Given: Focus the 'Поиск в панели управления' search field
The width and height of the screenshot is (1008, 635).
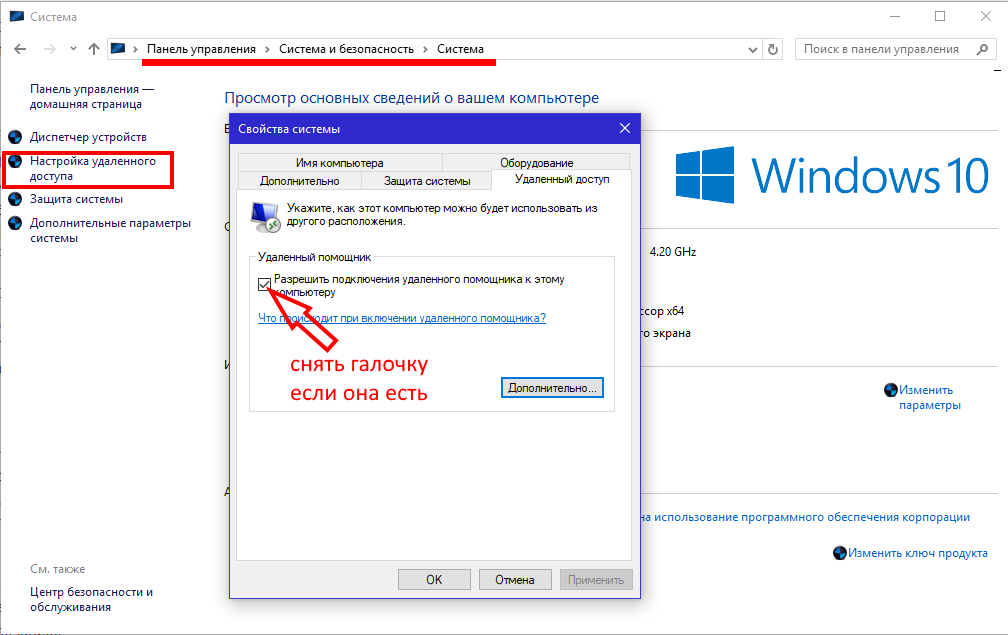Looking at the screenshot, I should coord(895,49).
